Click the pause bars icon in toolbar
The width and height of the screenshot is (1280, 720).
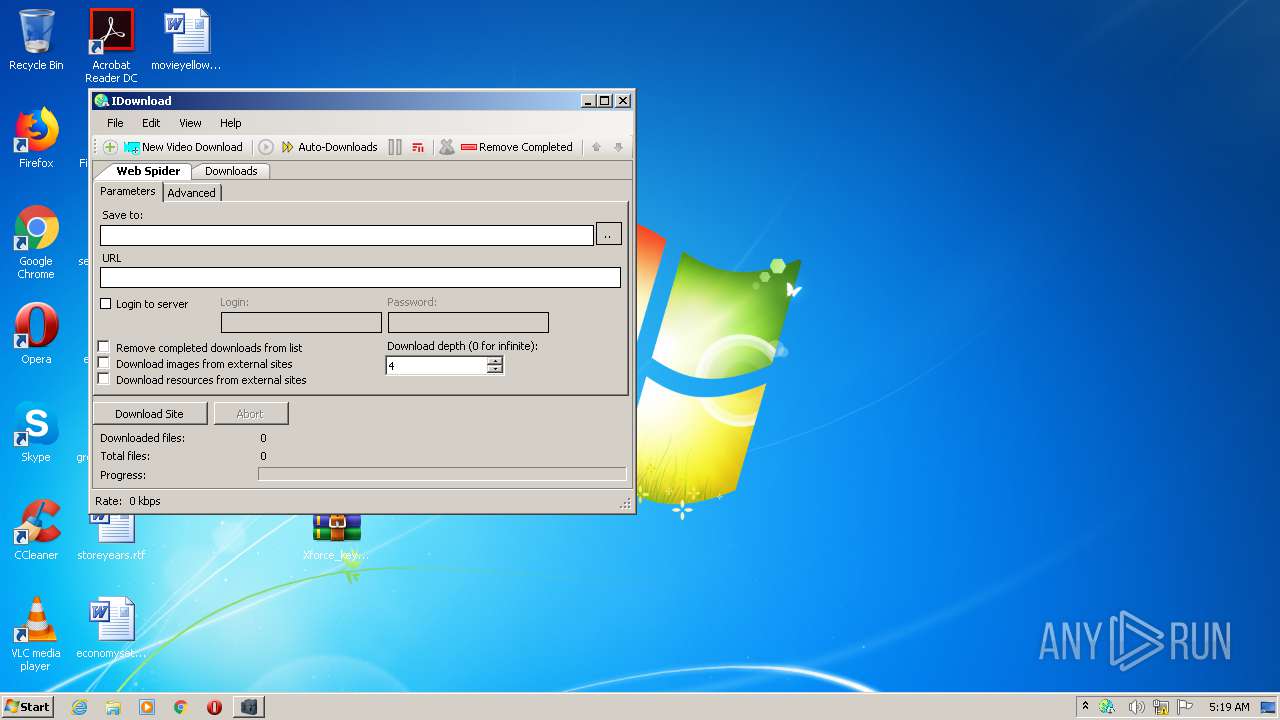pos(395,147)
